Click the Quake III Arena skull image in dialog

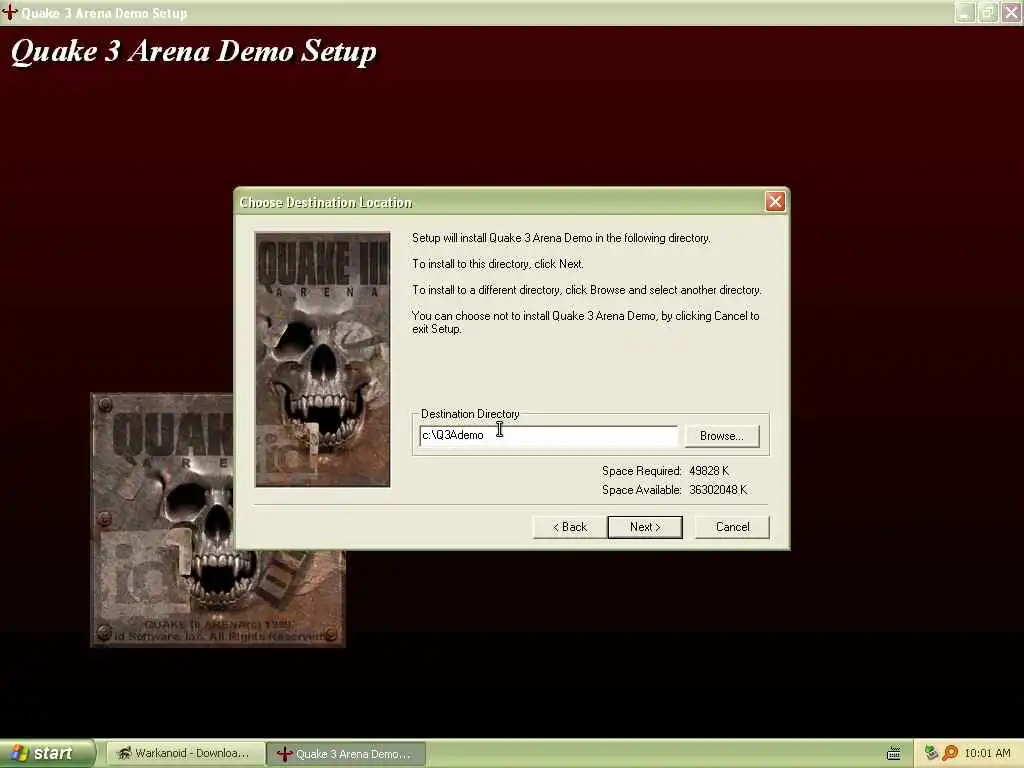(x=323, y=359)
